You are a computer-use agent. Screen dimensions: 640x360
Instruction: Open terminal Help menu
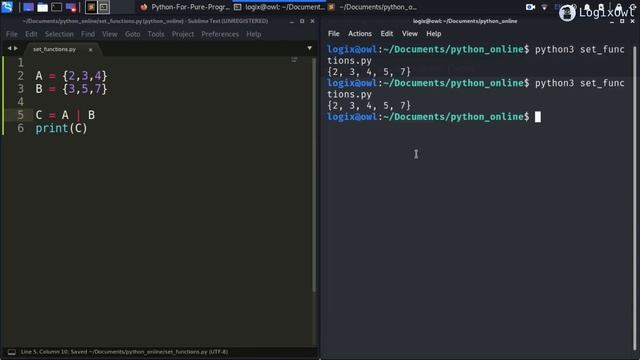[433, 34]
